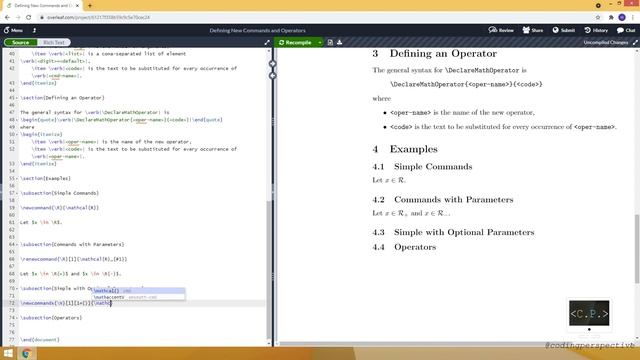Download the compiled PDF
Screen dimensions: 640x360
[x=340, y=42]
